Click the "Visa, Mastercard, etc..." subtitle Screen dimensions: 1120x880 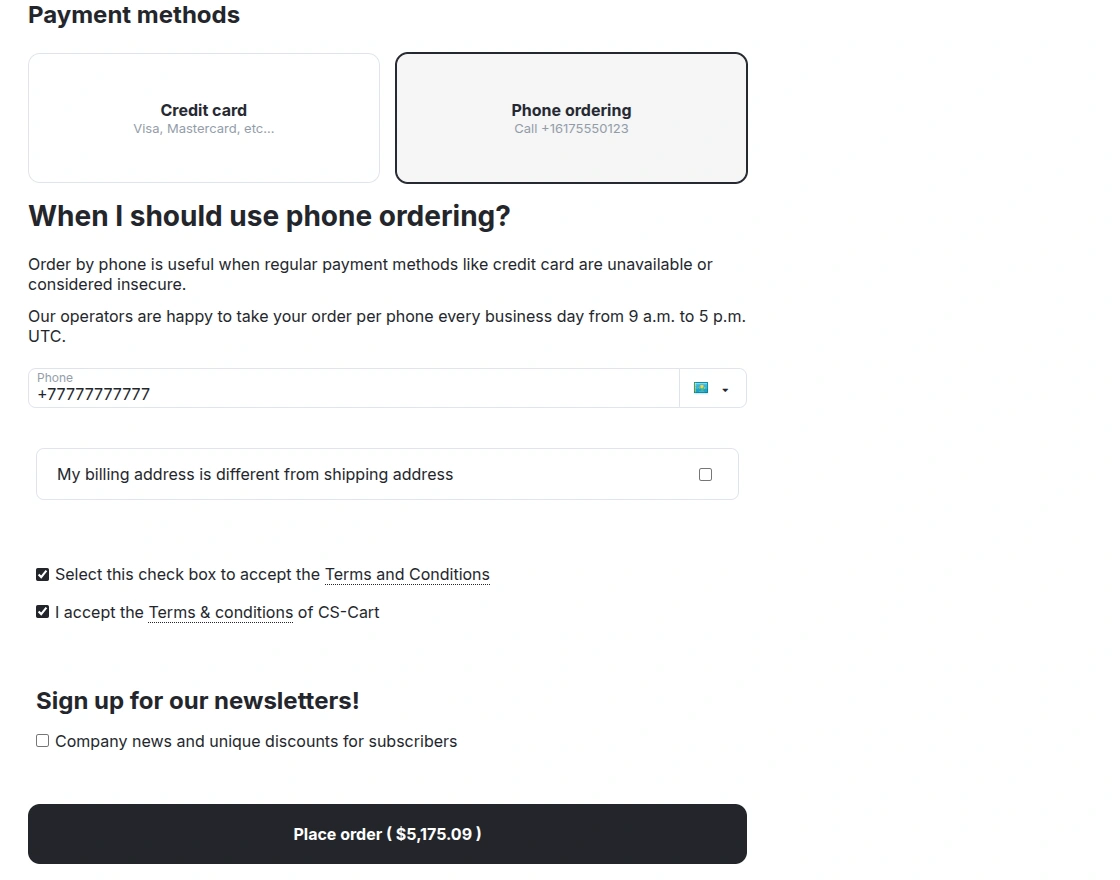(x=204, y=129)
